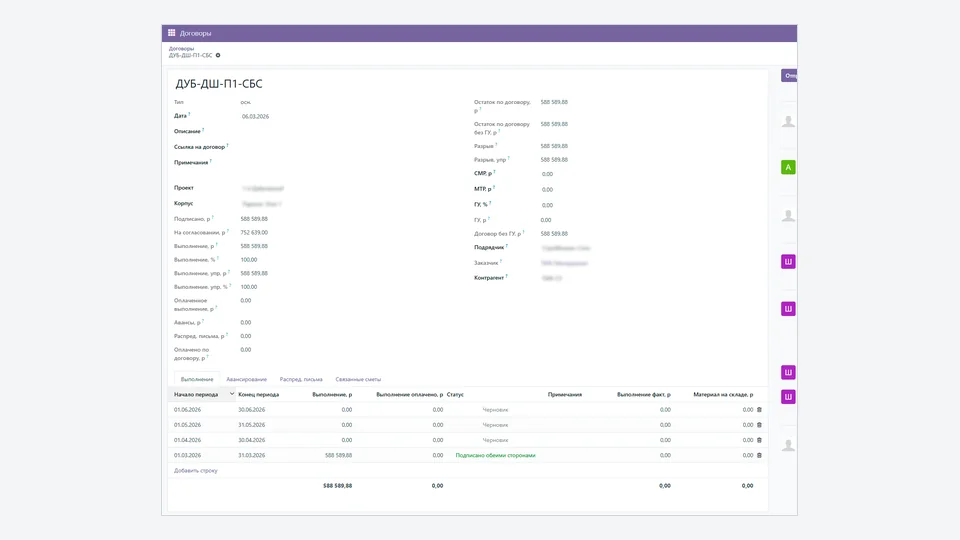
Task: Click the ГУ, % value field
Action: point(547,205)
